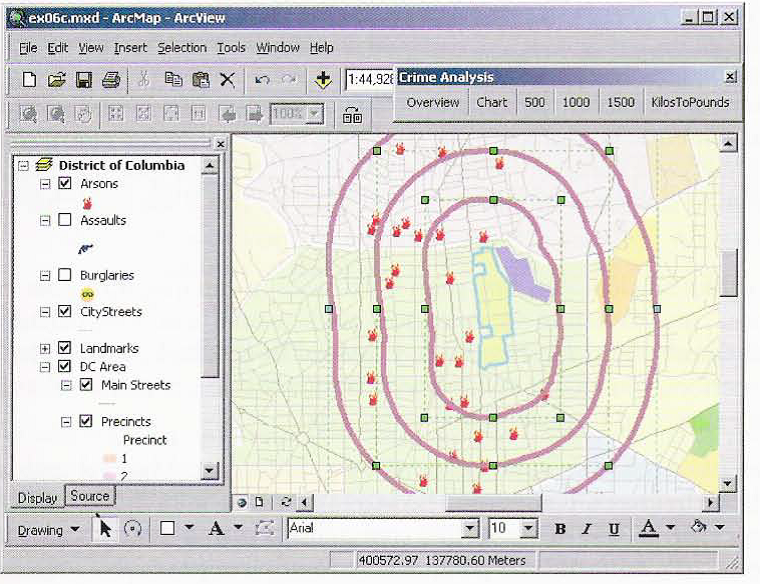Open the View menu
Screen dimensions: 760x584
(x=91, y=47)
